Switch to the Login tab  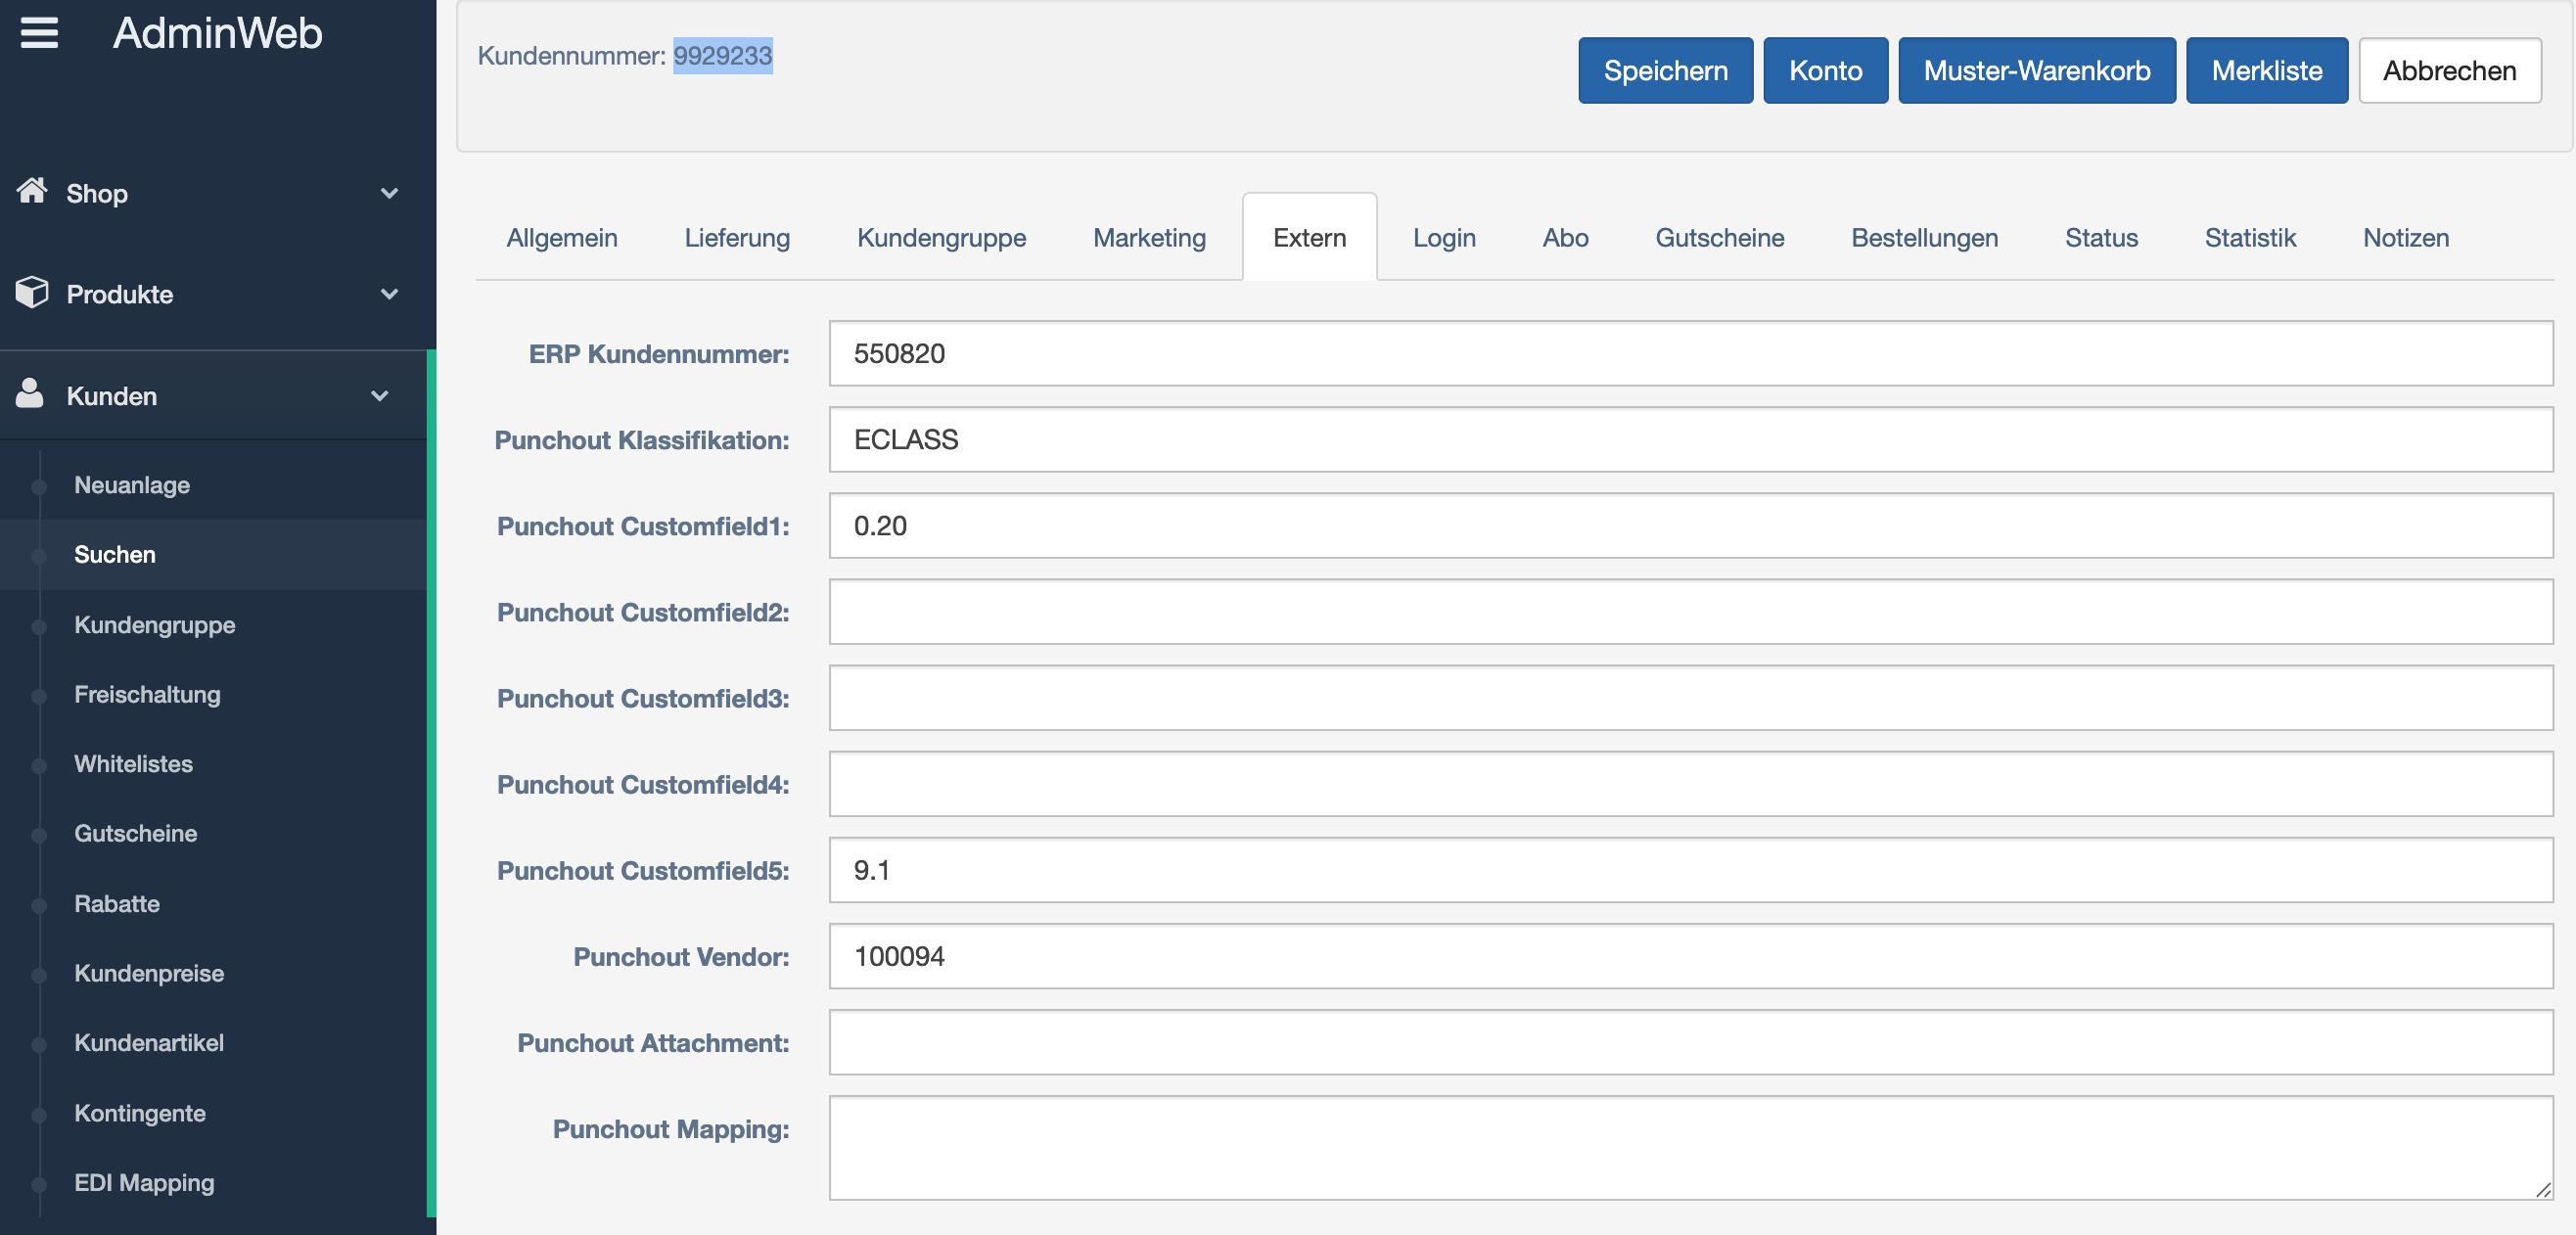pyautogui.click(x=1444, y=238)
